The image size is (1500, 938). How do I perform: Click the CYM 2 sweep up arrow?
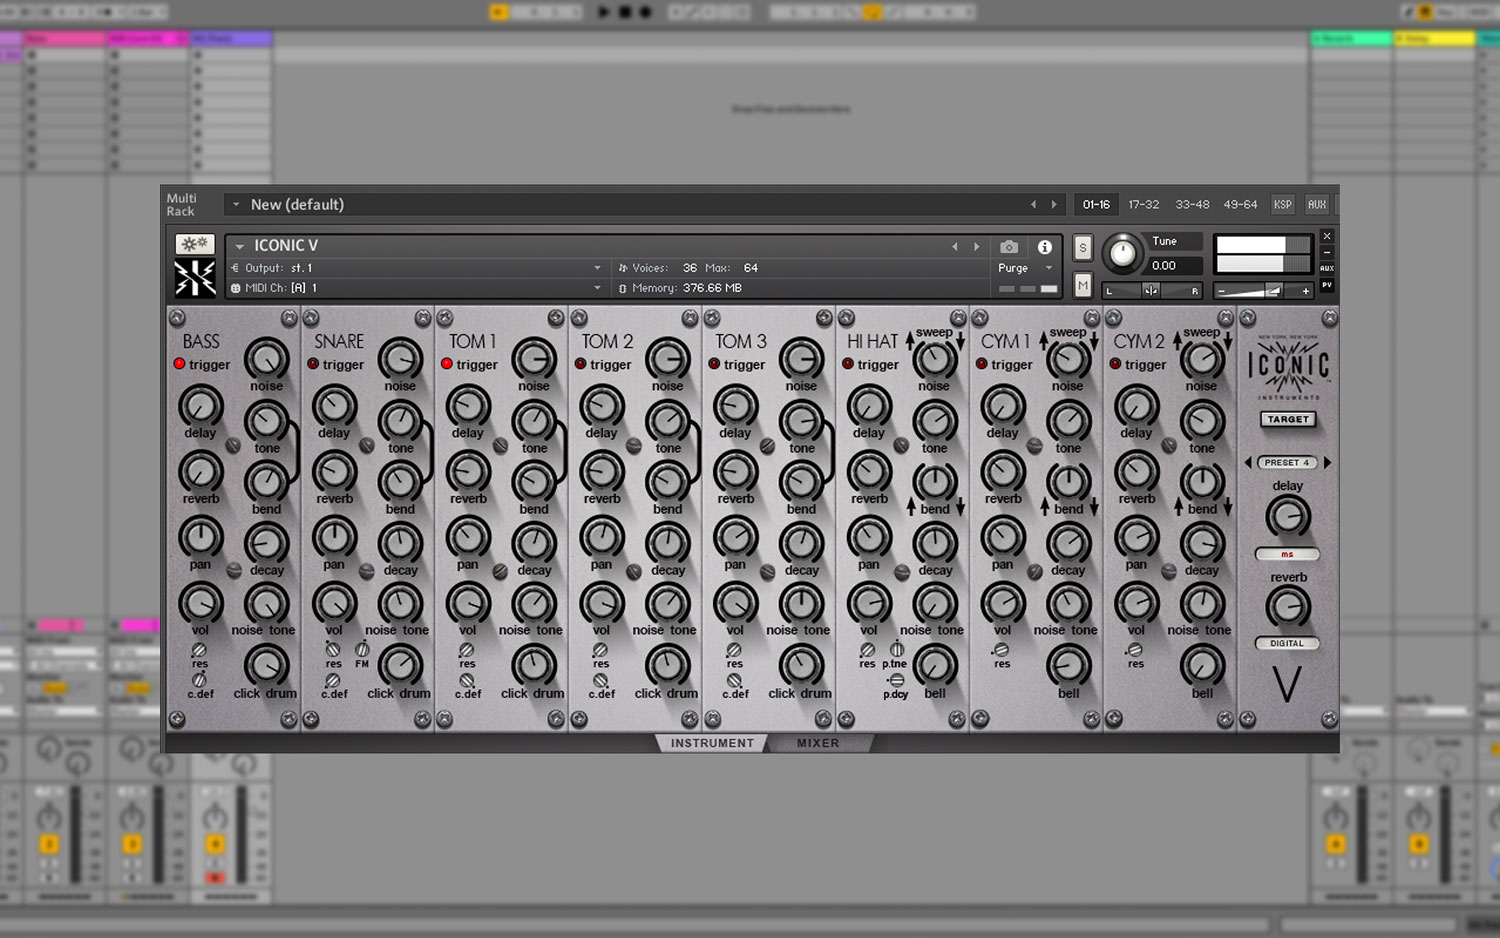tap(1177, 341)
